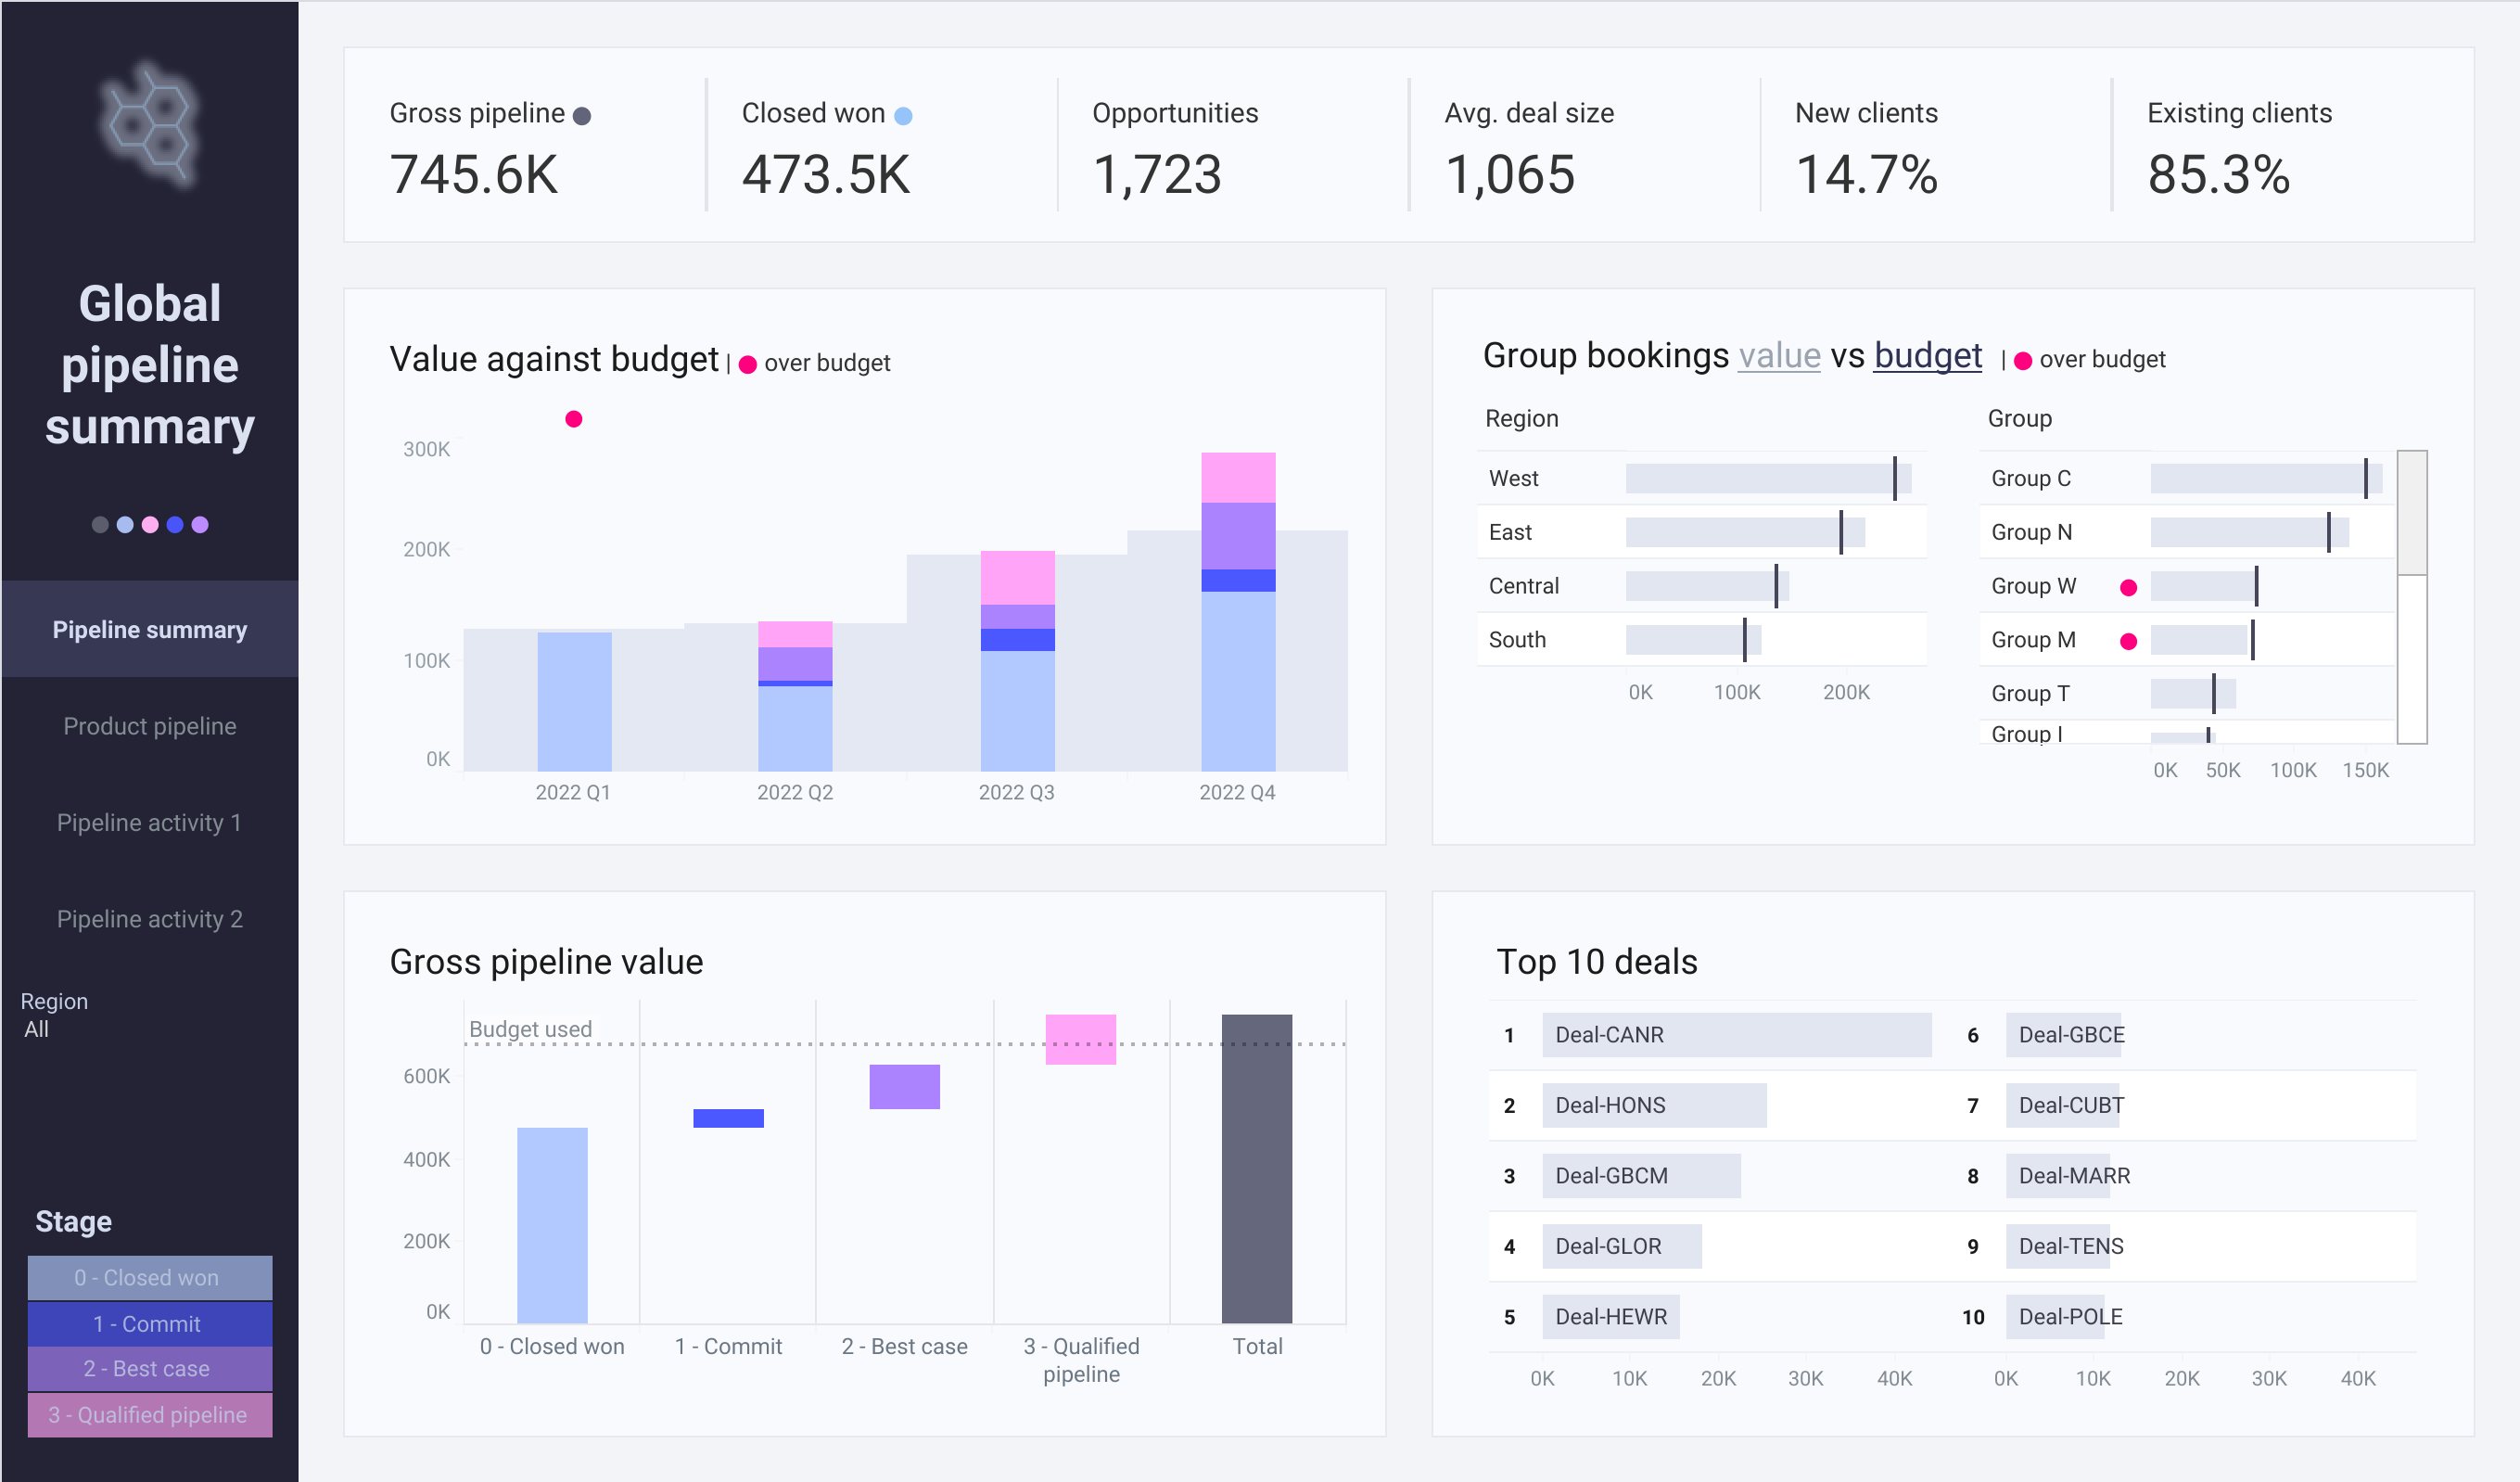
Task: Toggle the 1 - Commit stage filter
Action: pos(150,1324)
